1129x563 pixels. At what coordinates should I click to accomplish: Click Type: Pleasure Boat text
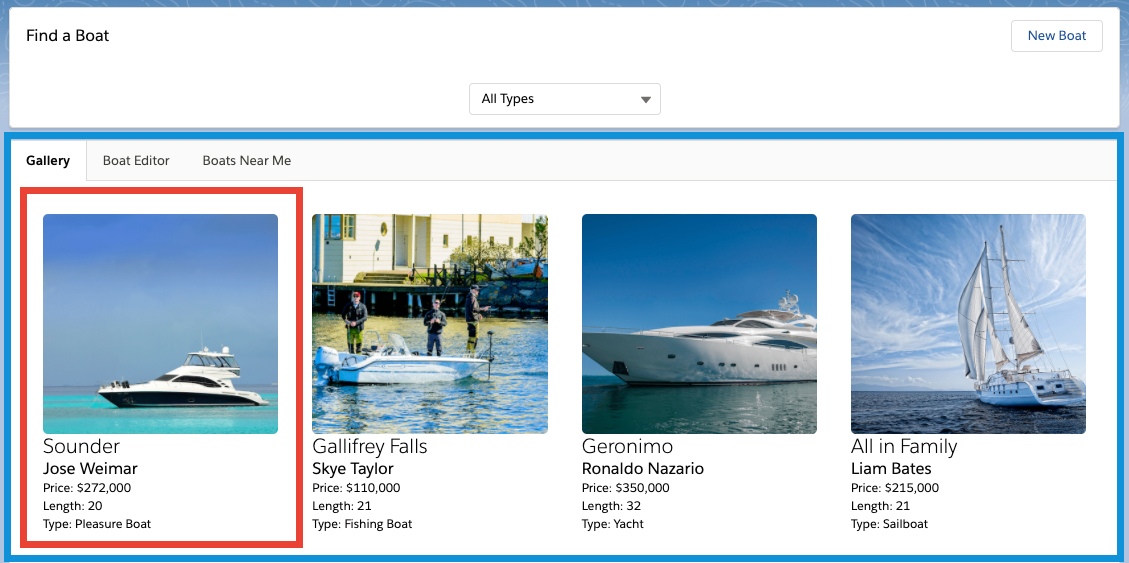tap(97, 524)
